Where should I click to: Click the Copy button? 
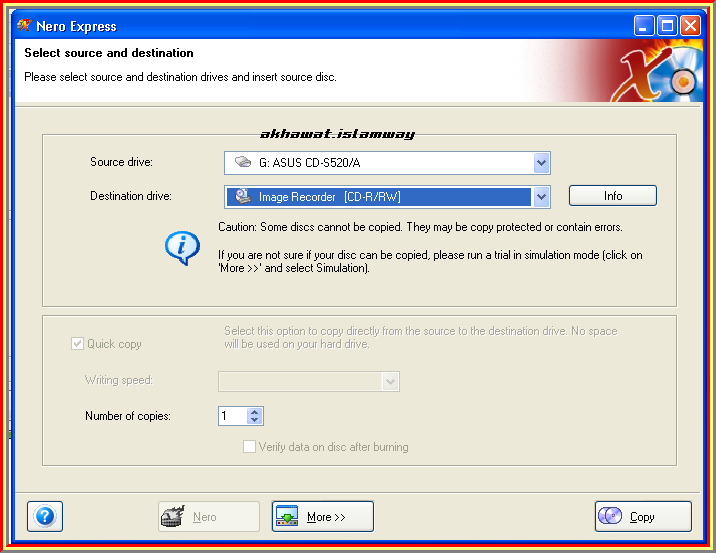(643, 516)
